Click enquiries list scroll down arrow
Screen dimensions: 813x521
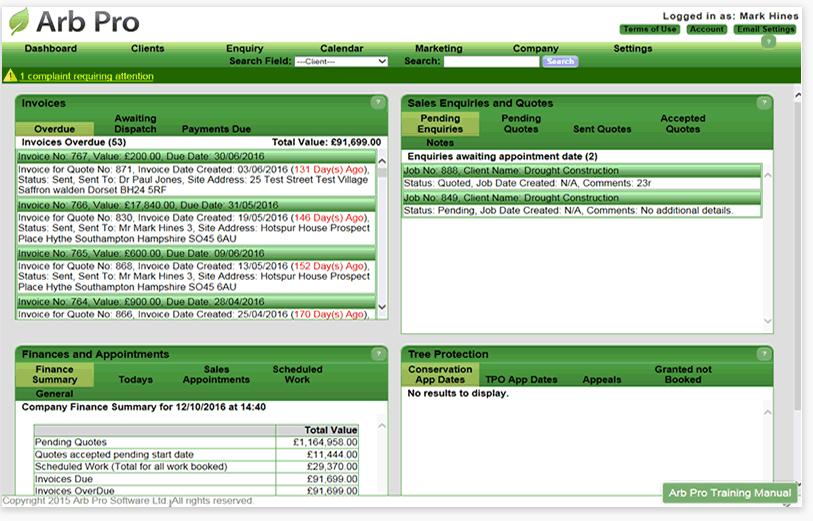pyautogui.click(x=768, y=321)
